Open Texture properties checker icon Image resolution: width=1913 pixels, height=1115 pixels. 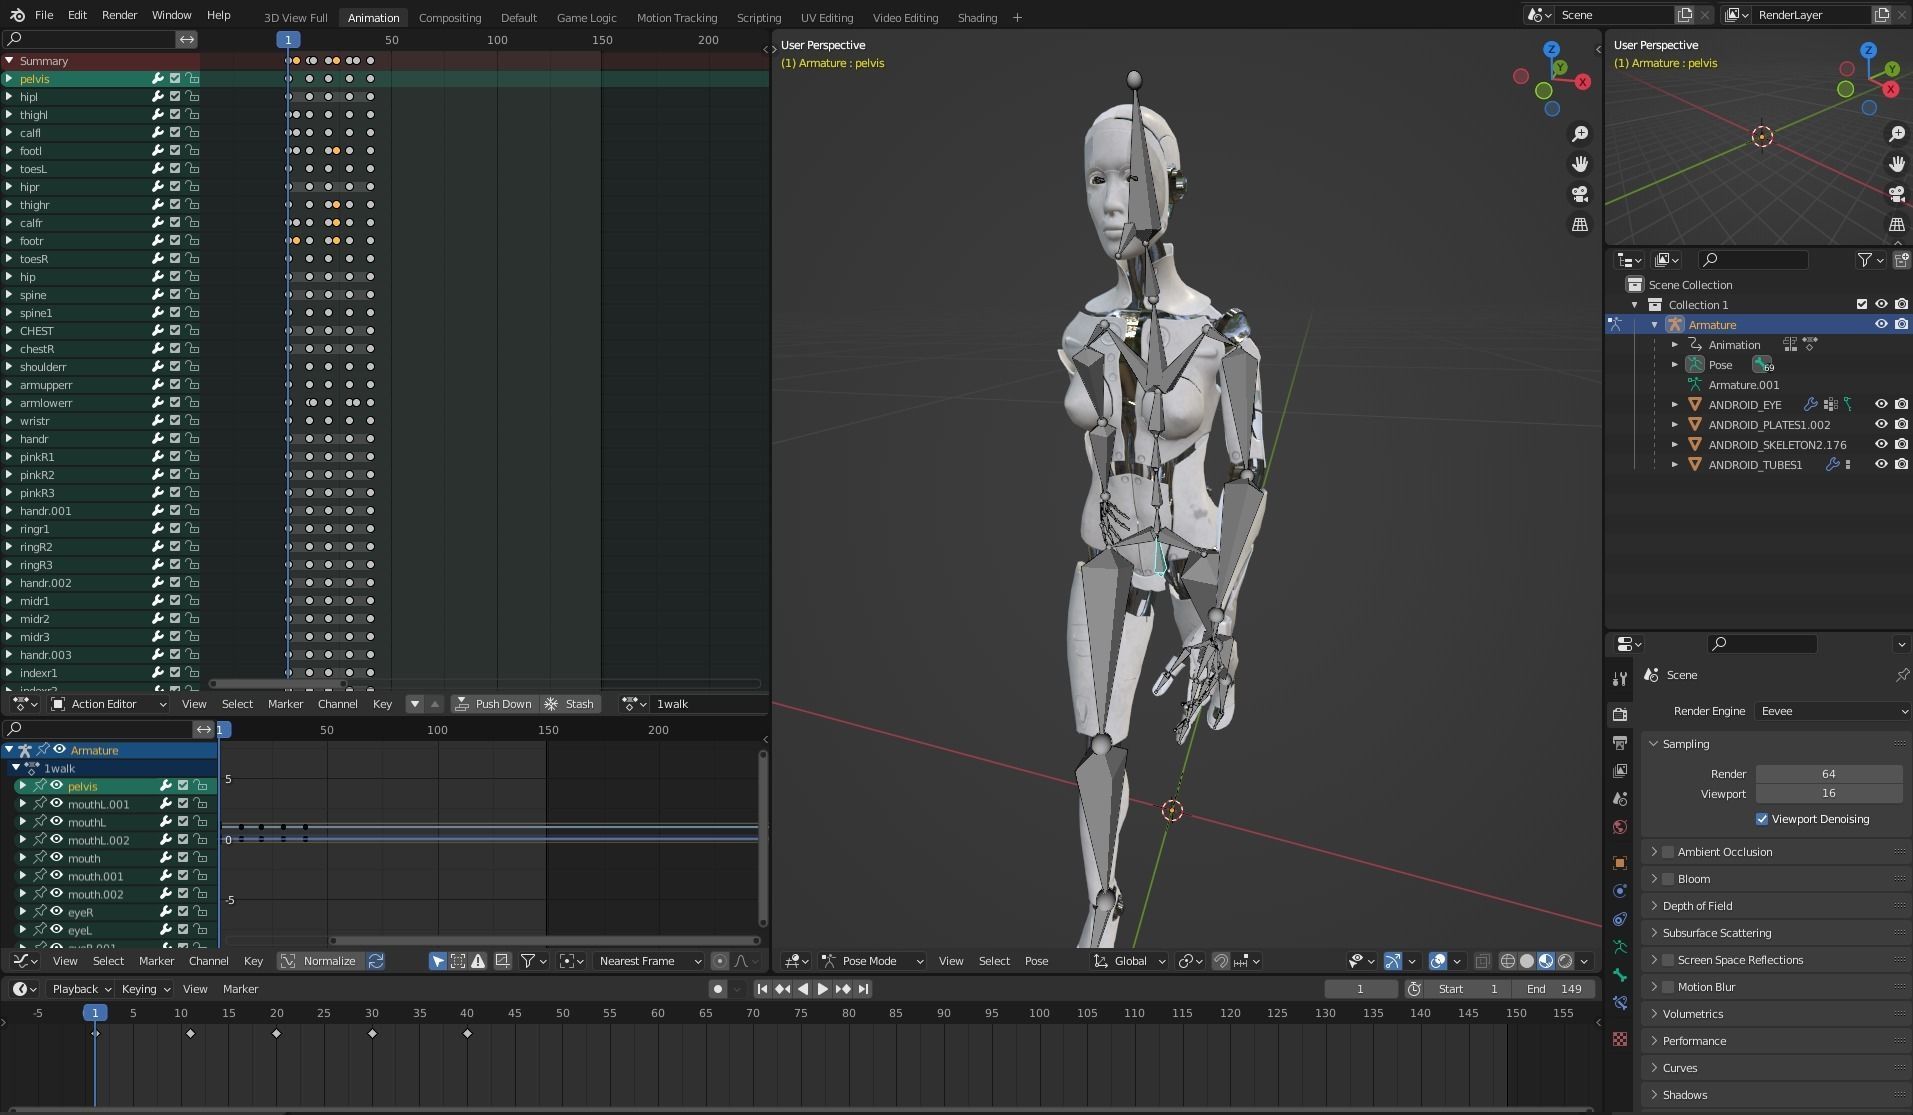[1620, 1039]
